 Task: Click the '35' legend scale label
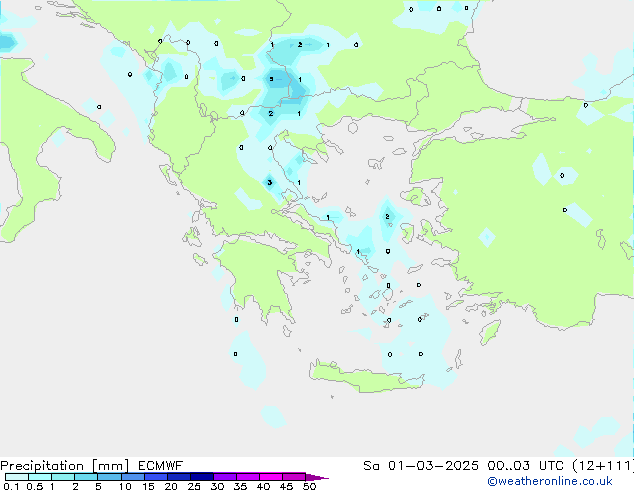(x=240, y=486)
